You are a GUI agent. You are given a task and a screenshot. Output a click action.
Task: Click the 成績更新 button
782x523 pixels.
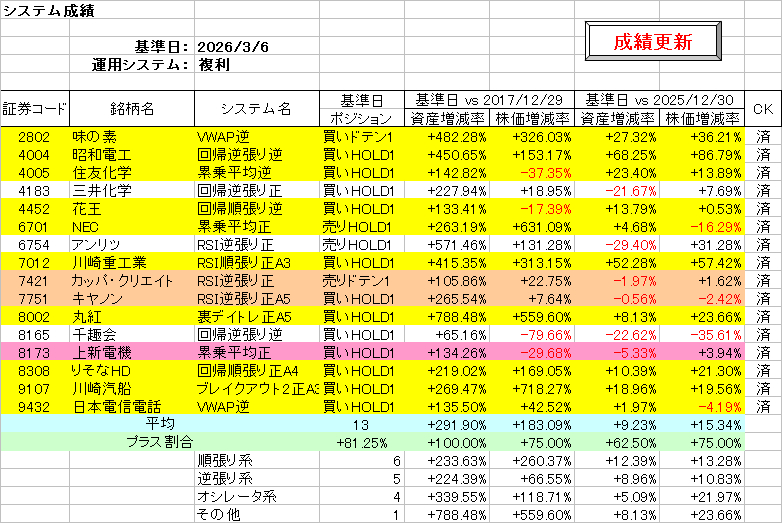tap(653, 41)
